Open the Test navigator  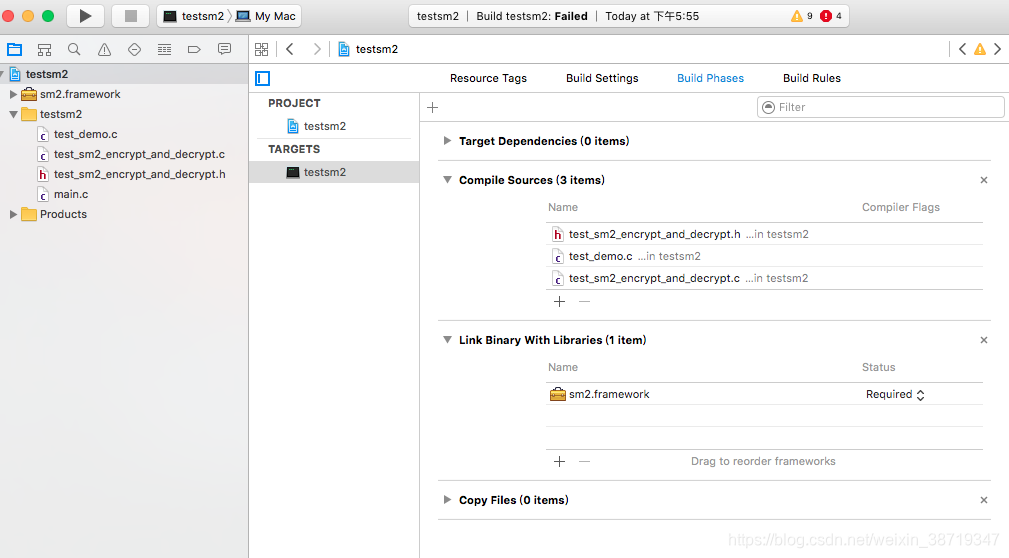coord(134,50)
